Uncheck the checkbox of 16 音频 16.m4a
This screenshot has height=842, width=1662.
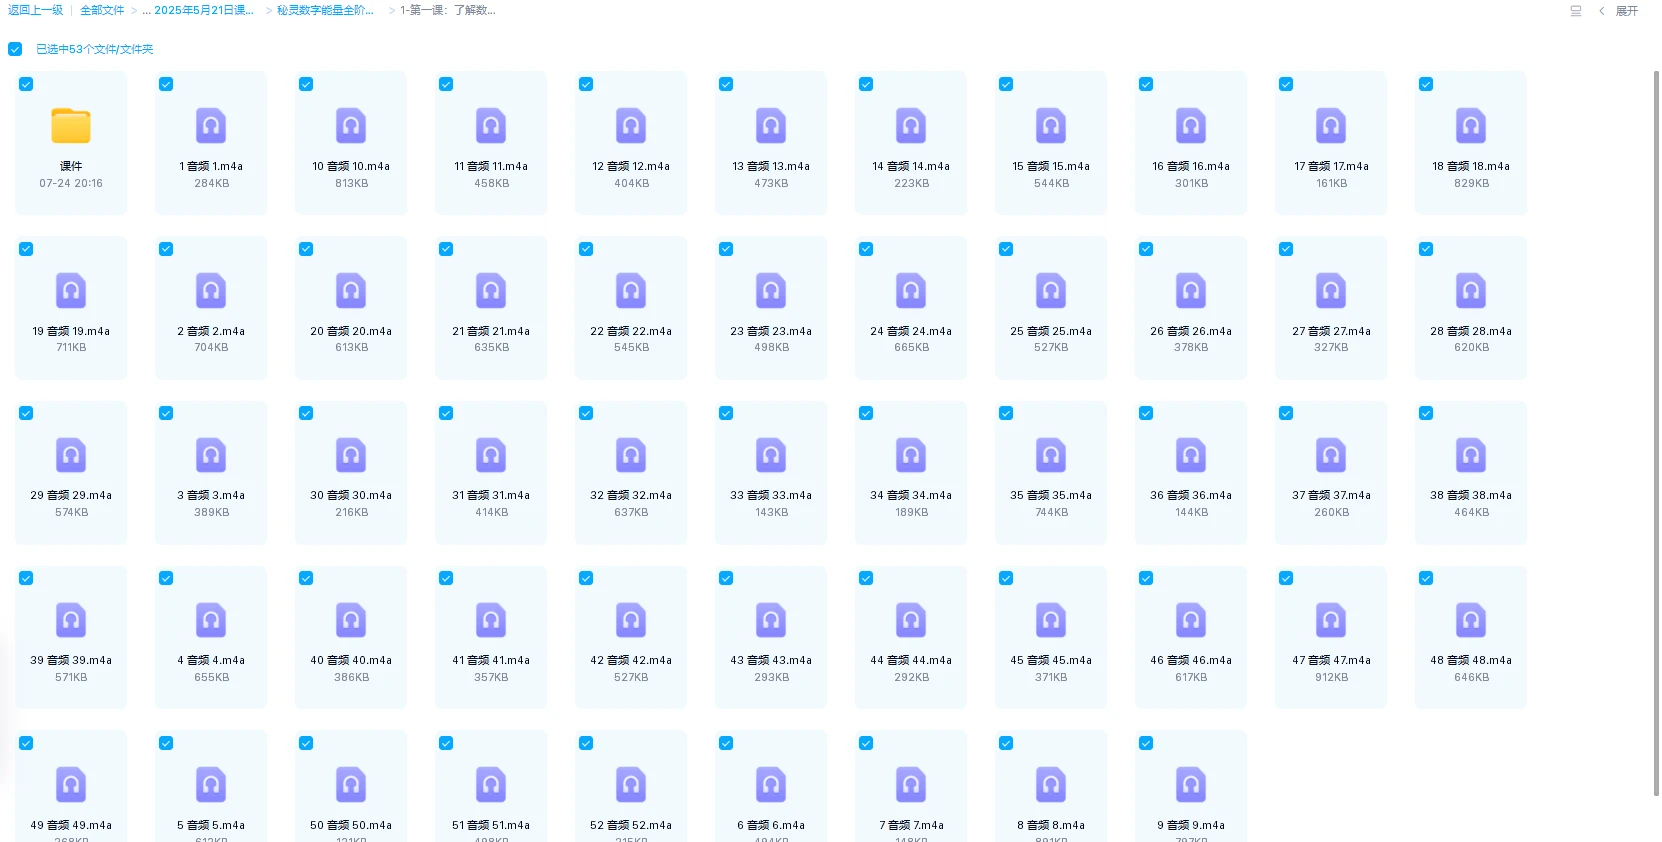coord(1146,84)
